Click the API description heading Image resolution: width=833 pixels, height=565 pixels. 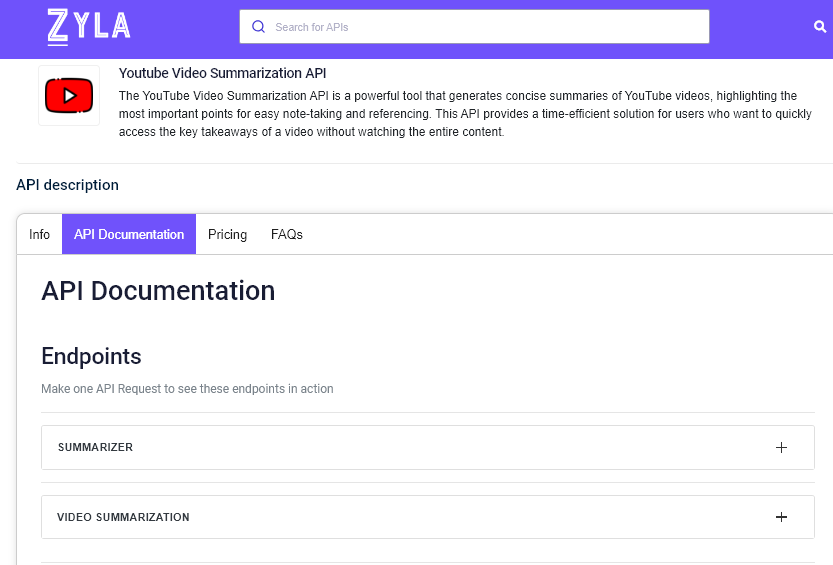click(x=67, y=185)
